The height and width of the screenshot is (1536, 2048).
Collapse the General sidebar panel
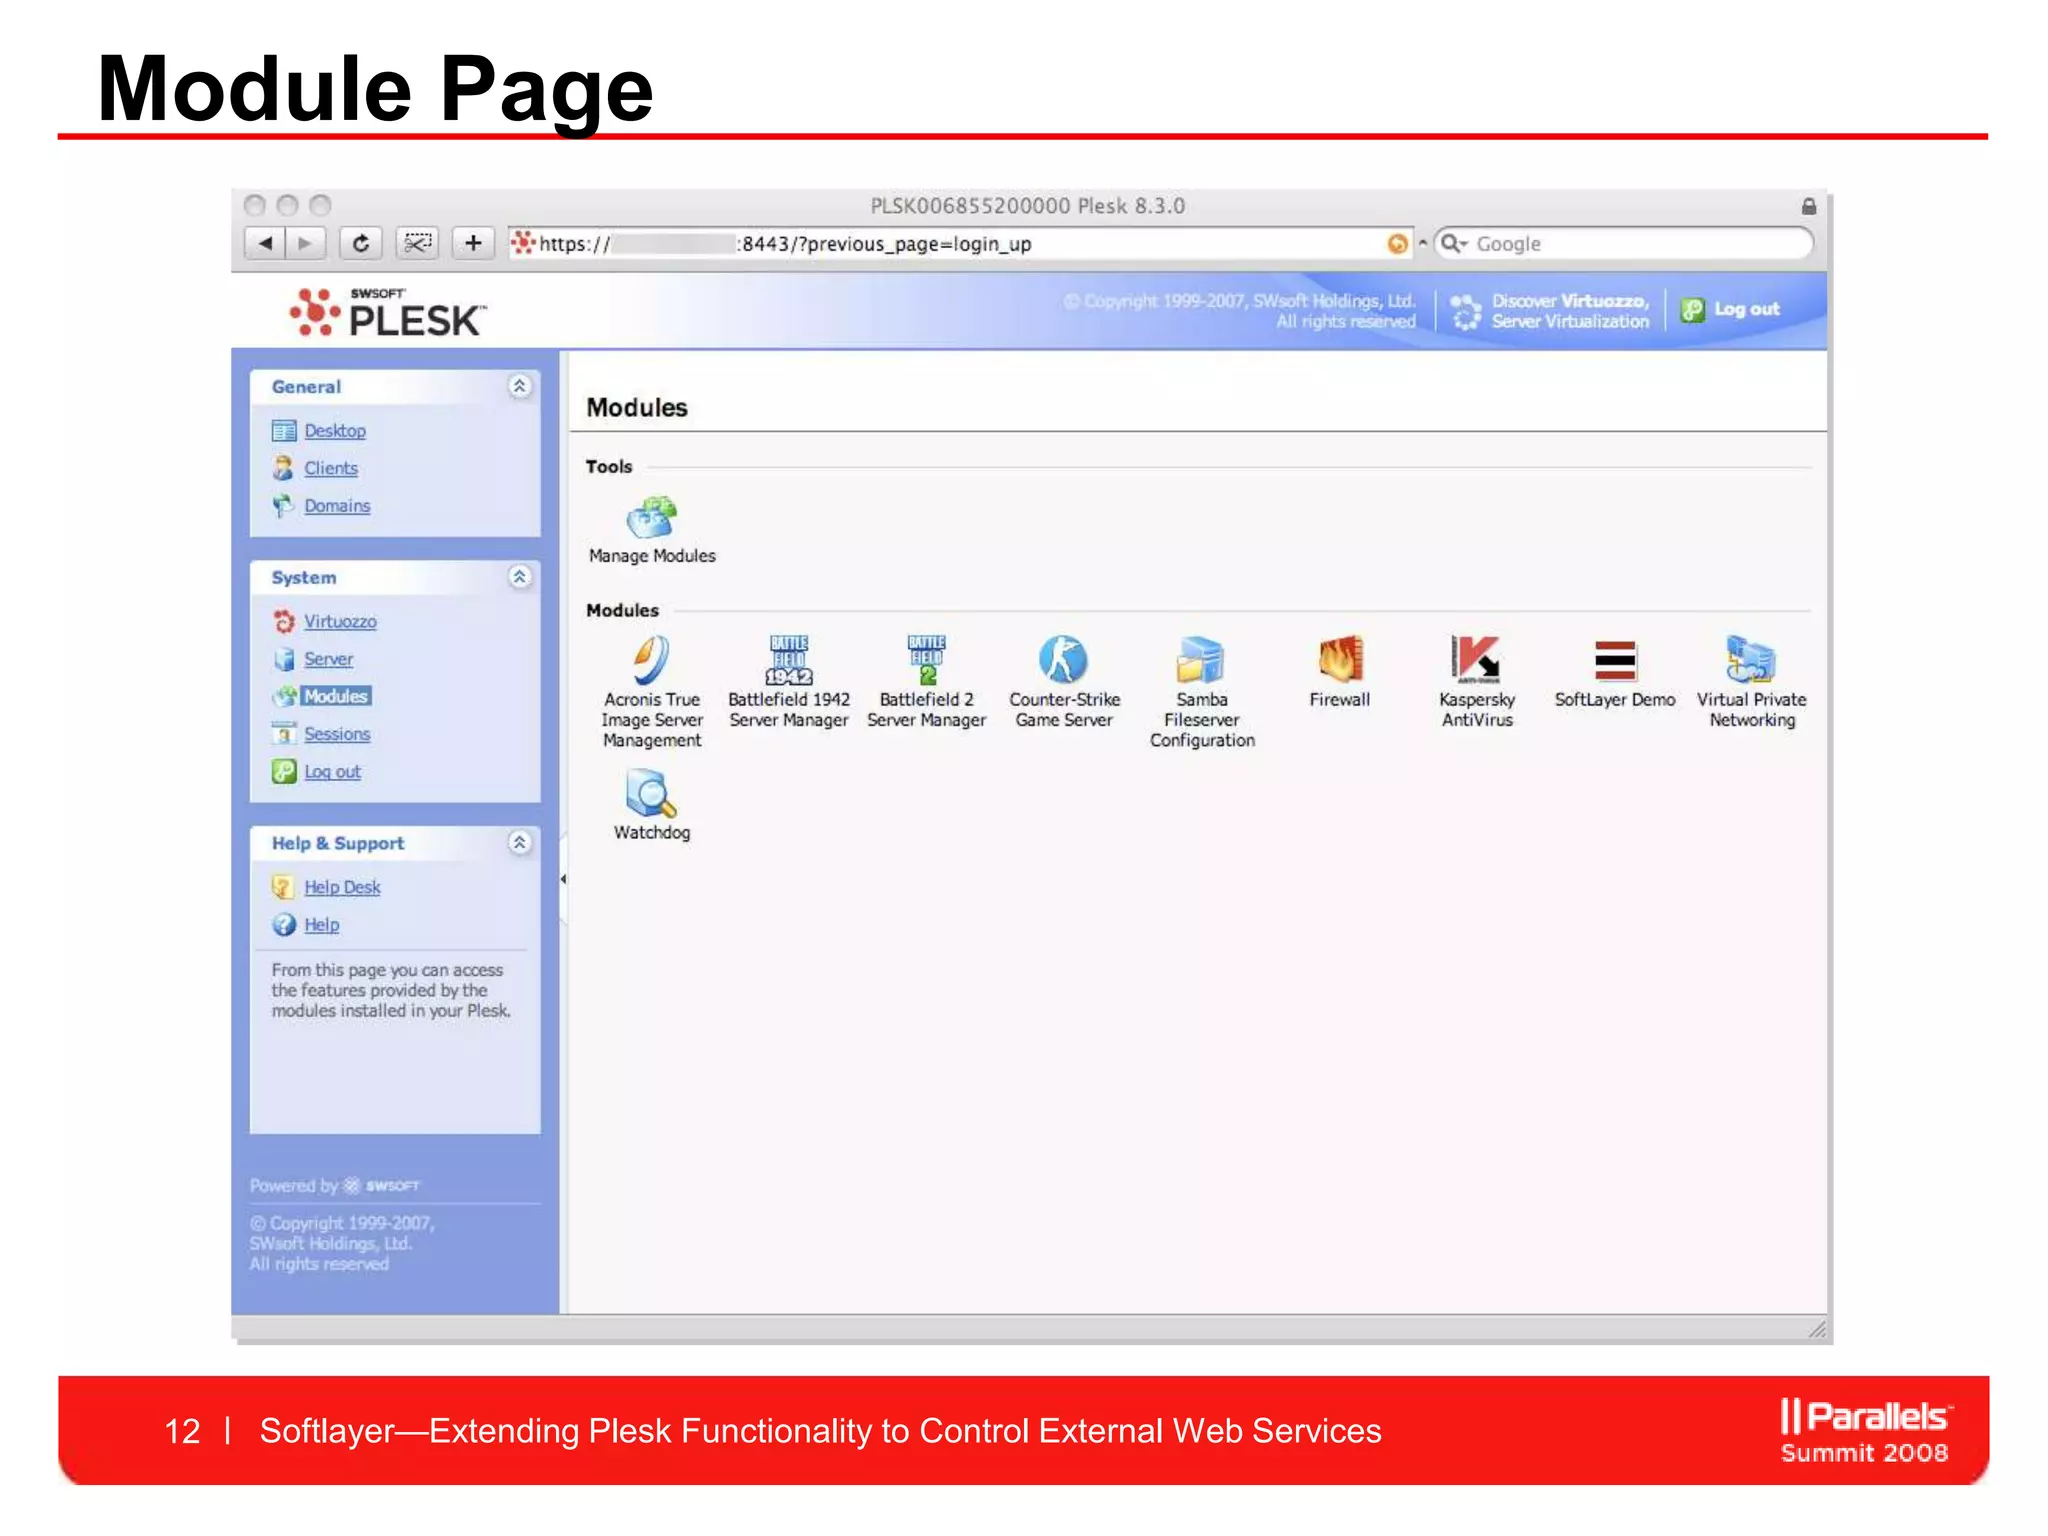tap(519, 386)
